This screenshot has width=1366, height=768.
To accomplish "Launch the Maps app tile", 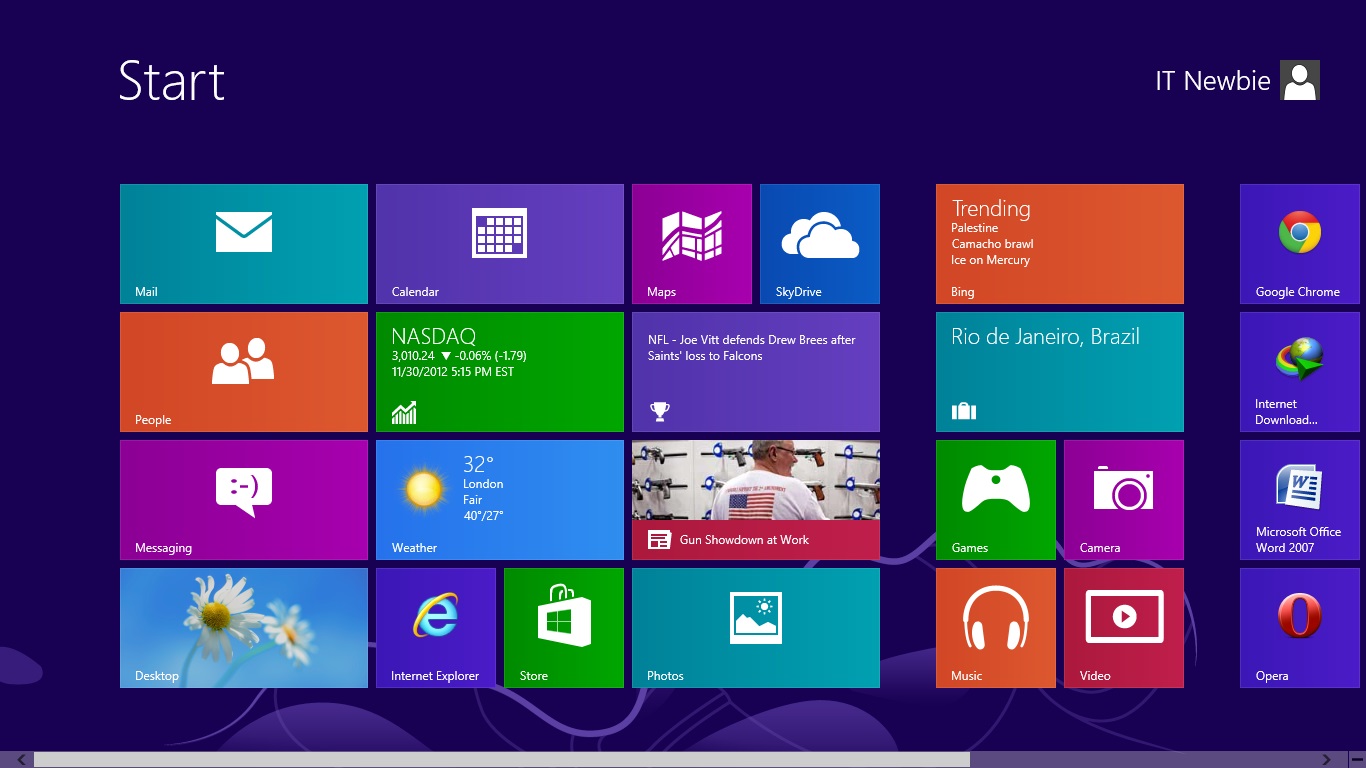I will coord(692,244).
